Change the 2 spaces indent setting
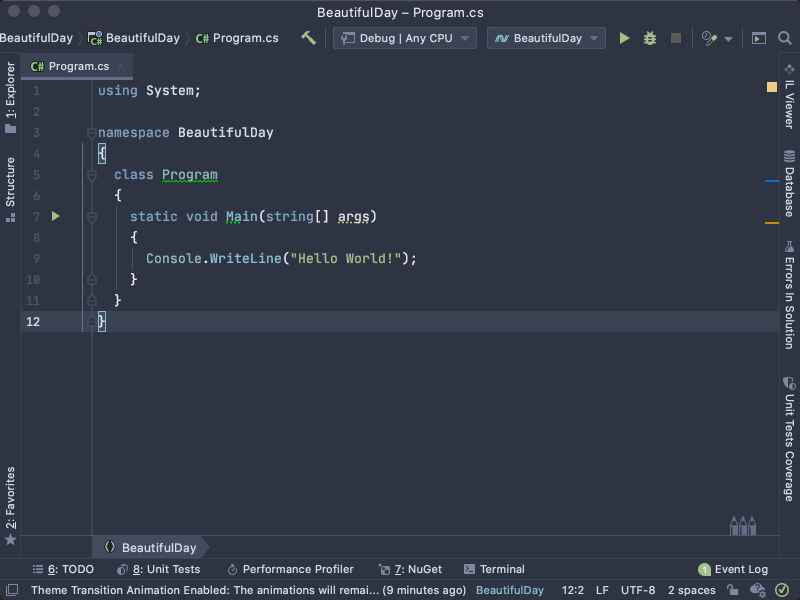Image resolution: width=800 pixels, height=600 pixels. pyautogui.click(x=691, y=590)
